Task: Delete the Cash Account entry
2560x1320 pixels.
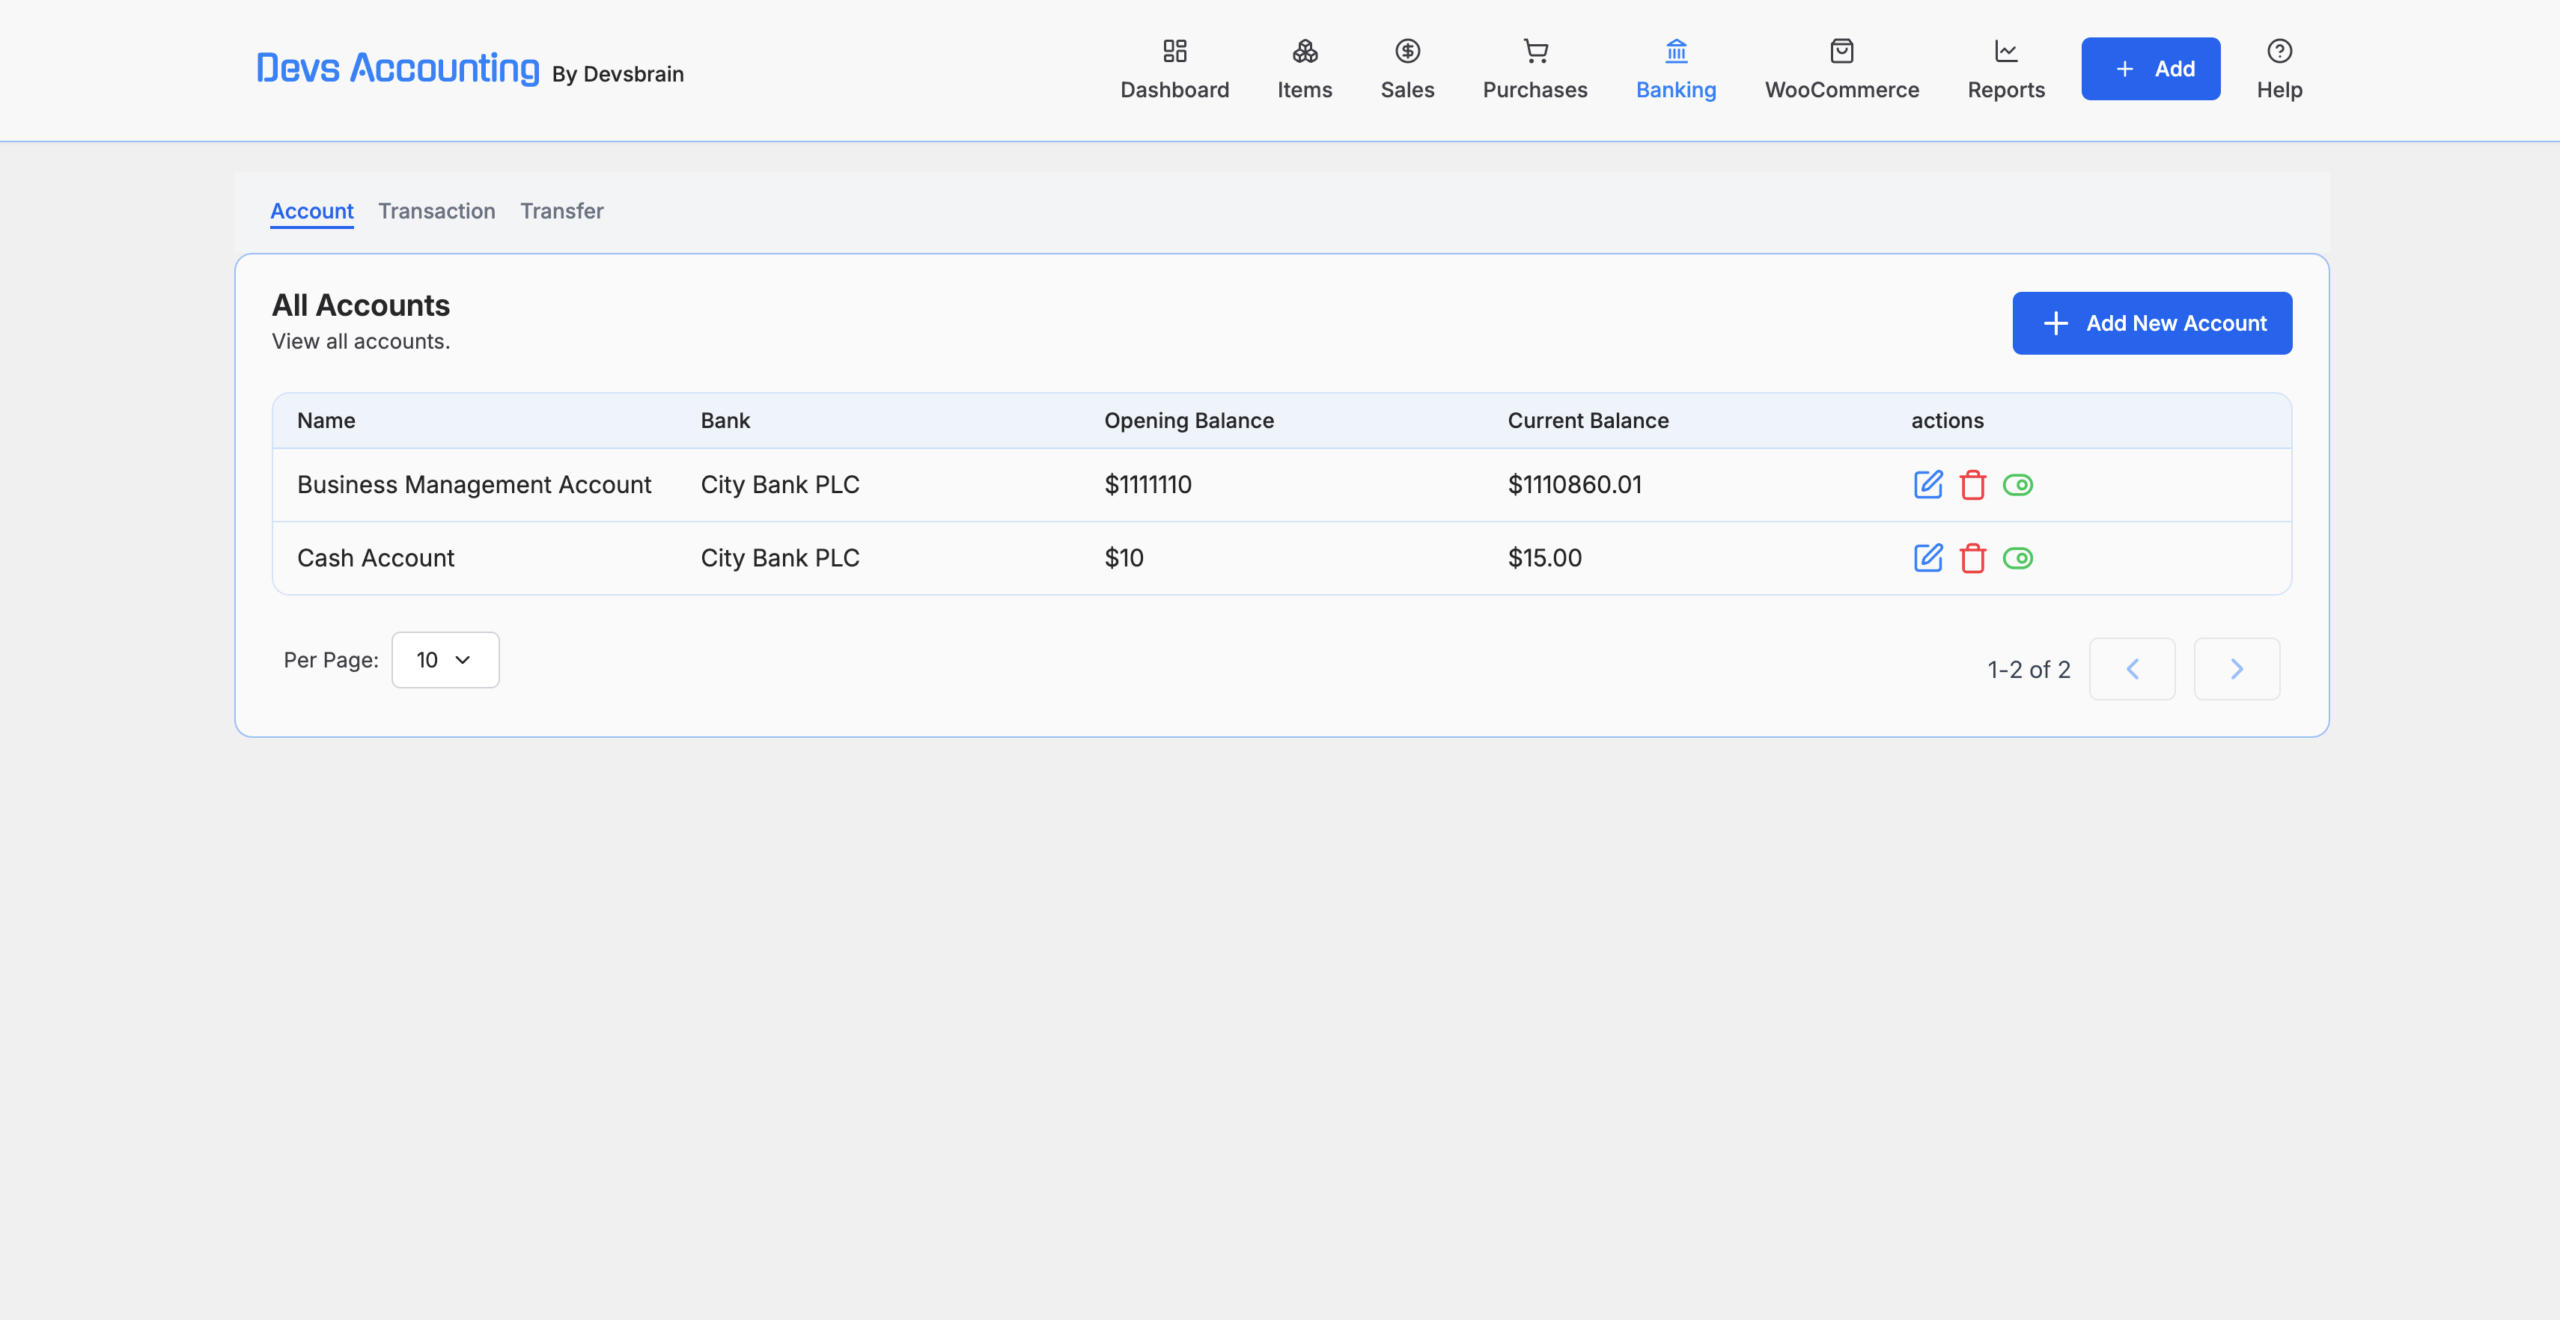Action: (x=1973, y=558)
